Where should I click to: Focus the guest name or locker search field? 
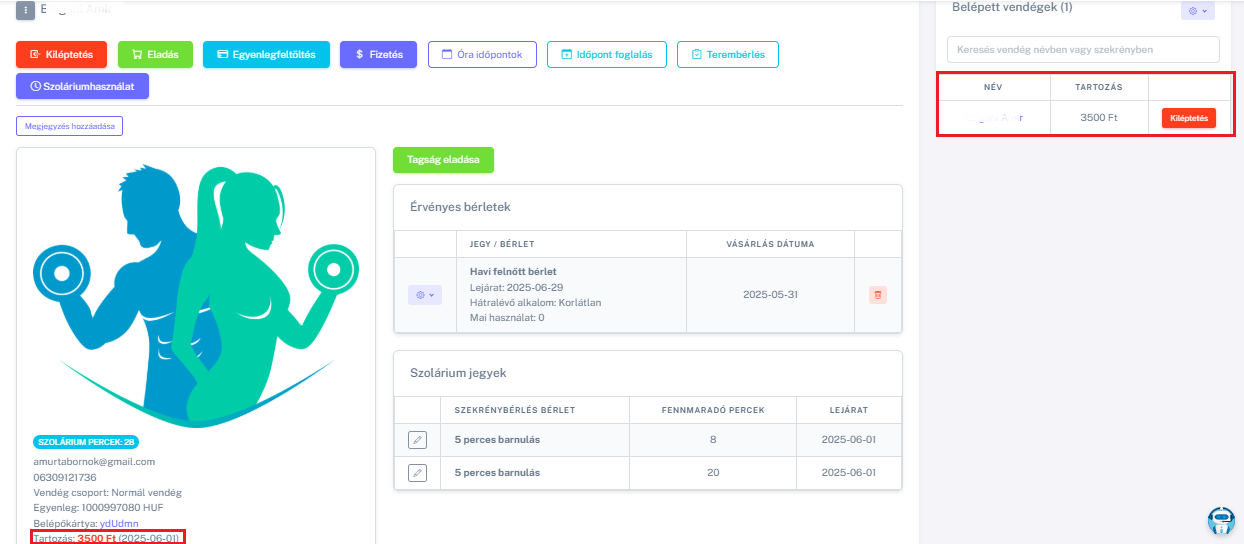tap(1083, 49)
